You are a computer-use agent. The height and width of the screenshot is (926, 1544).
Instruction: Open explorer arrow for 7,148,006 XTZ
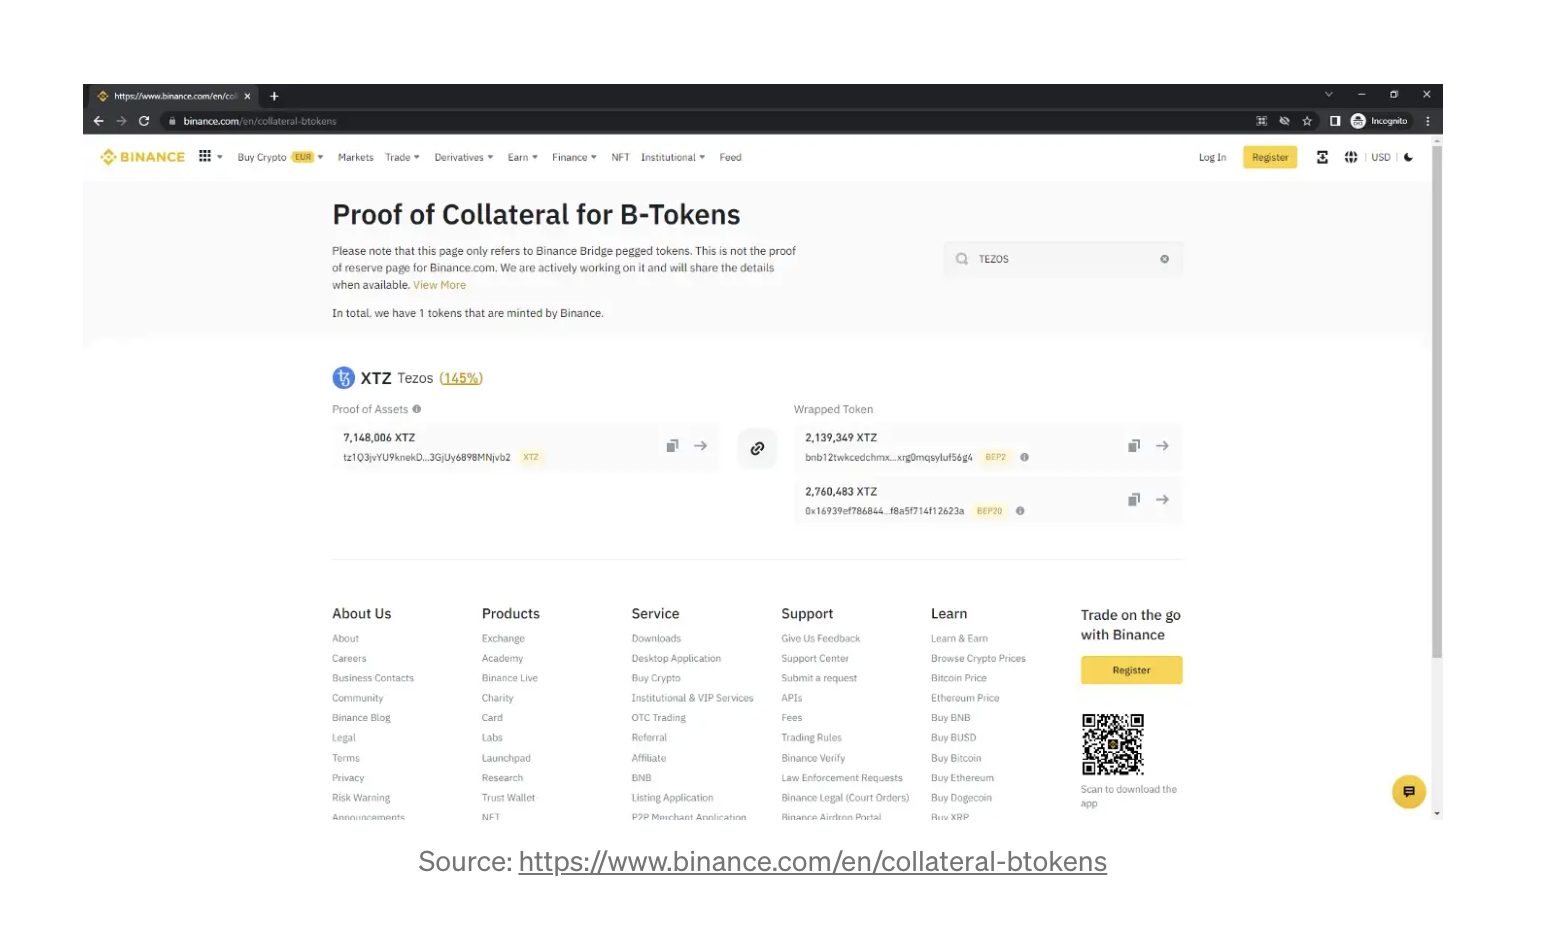pyautogui.click(x=701, y=446)
